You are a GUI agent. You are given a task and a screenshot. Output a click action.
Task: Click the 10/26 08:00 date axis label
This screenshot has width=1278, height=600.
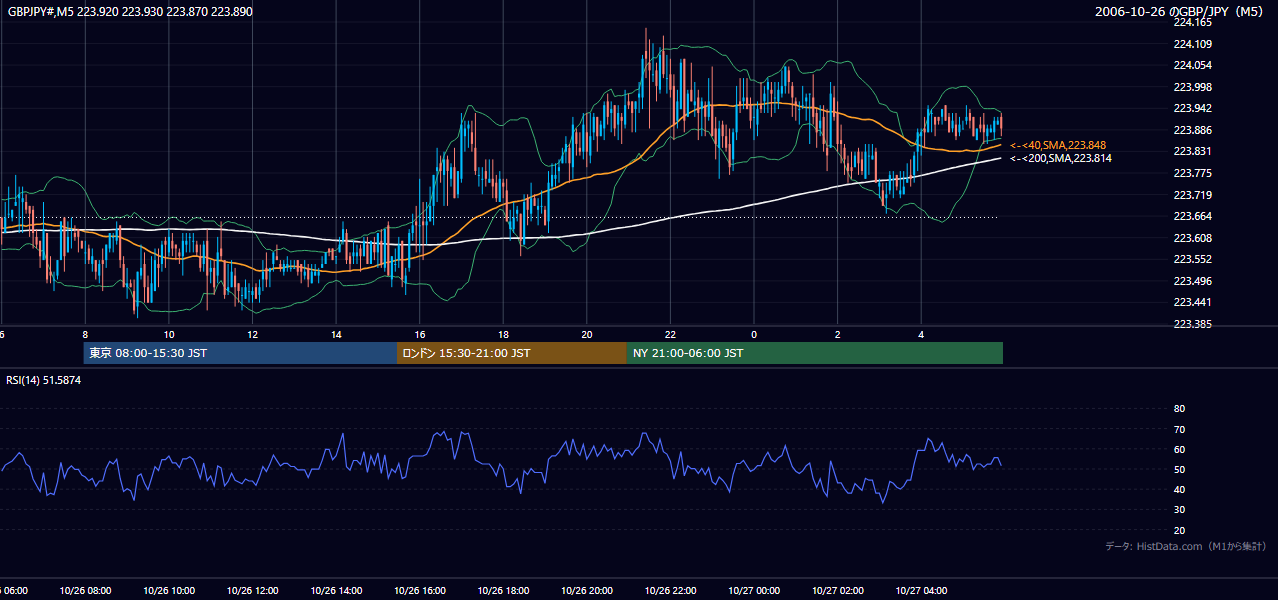85,591
